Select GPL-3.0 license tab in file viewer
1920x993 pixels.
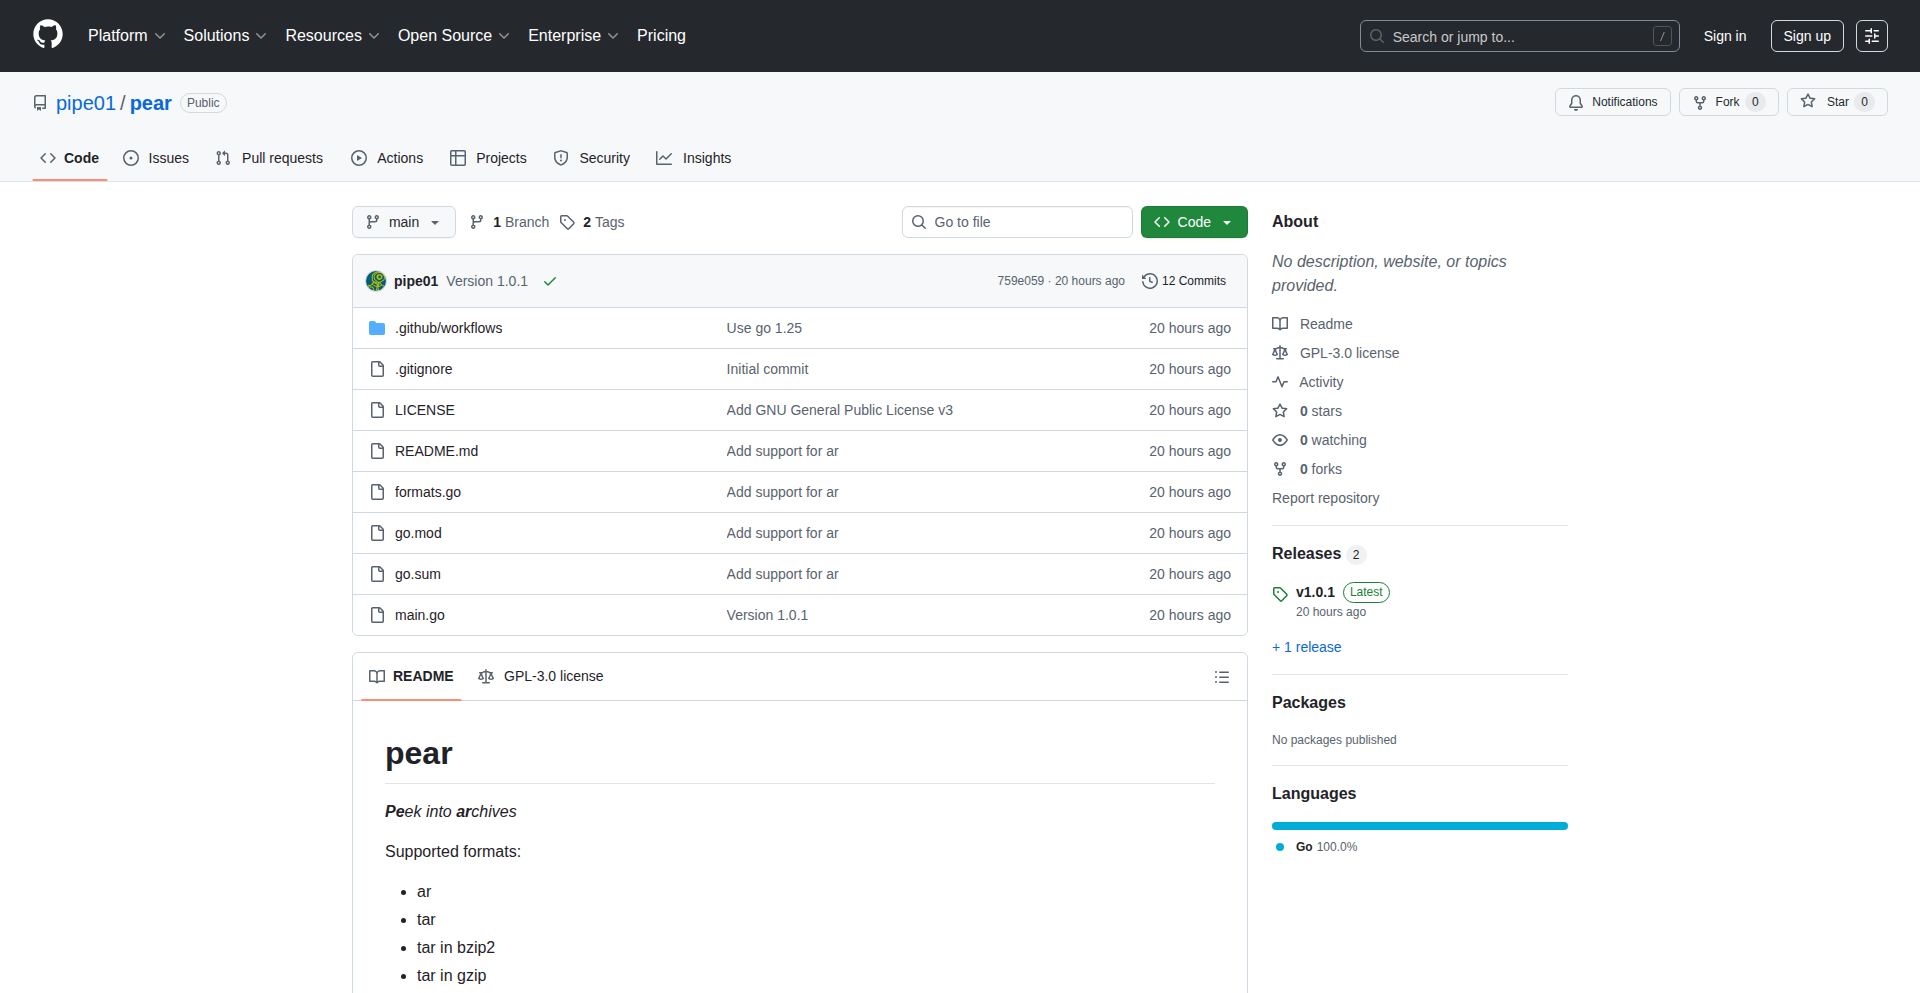[x=541, y=676]
